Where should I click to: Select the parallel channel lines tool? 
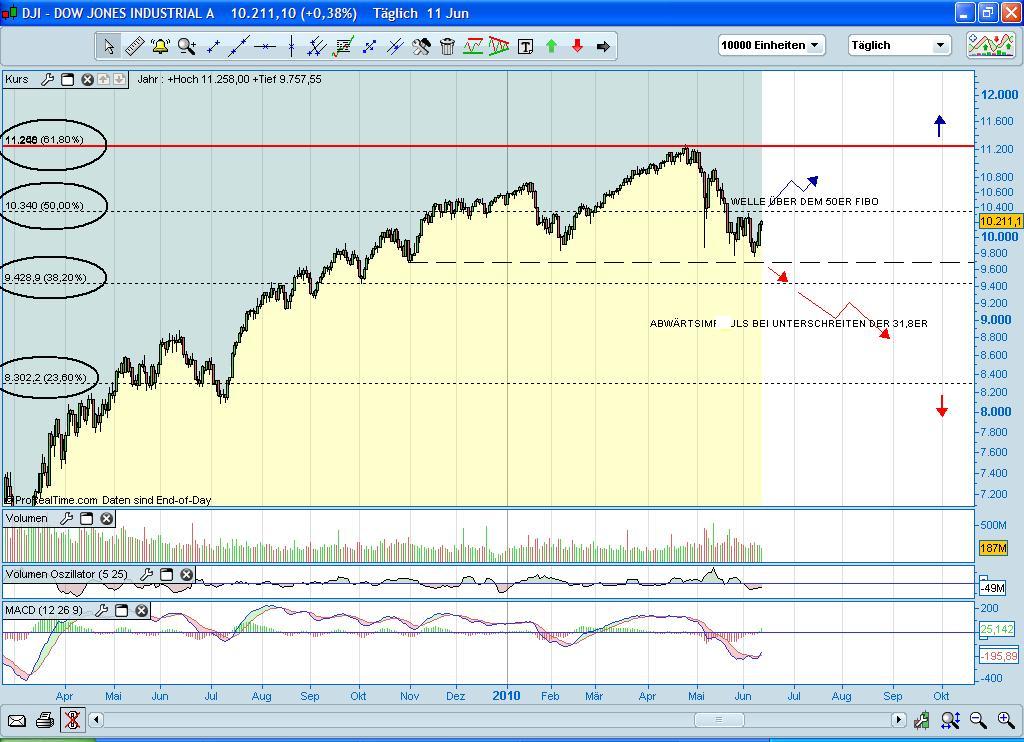317,46
